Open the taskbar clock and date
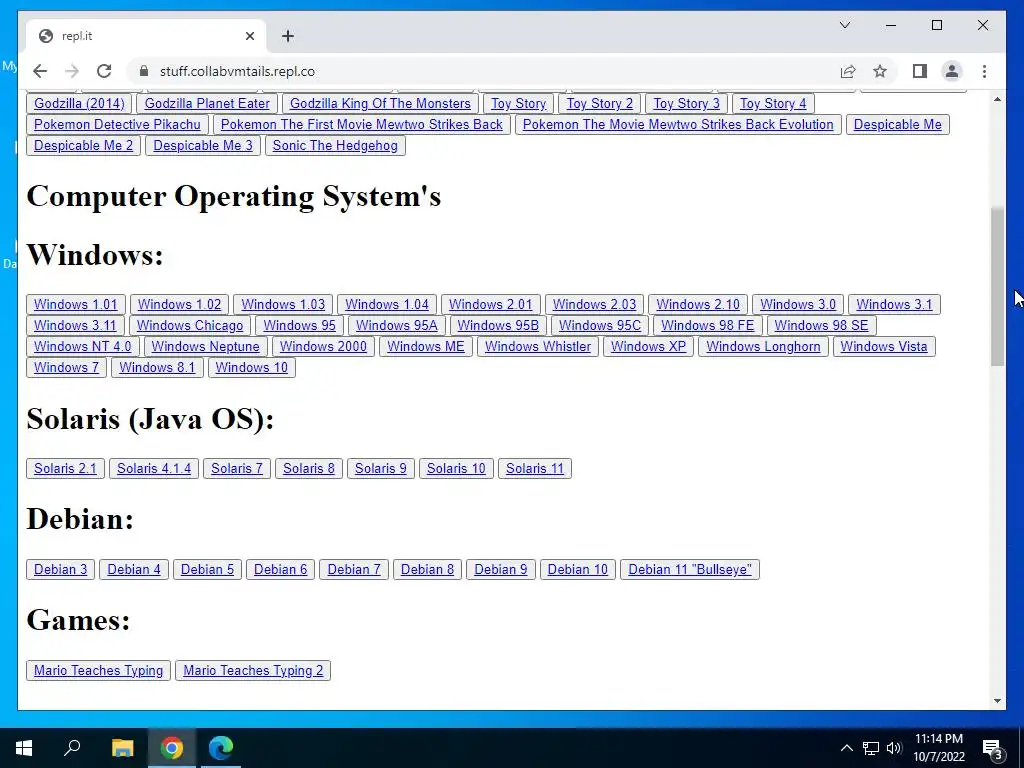The height and width of the screenshot is (768, 1024). click(938, 748)
